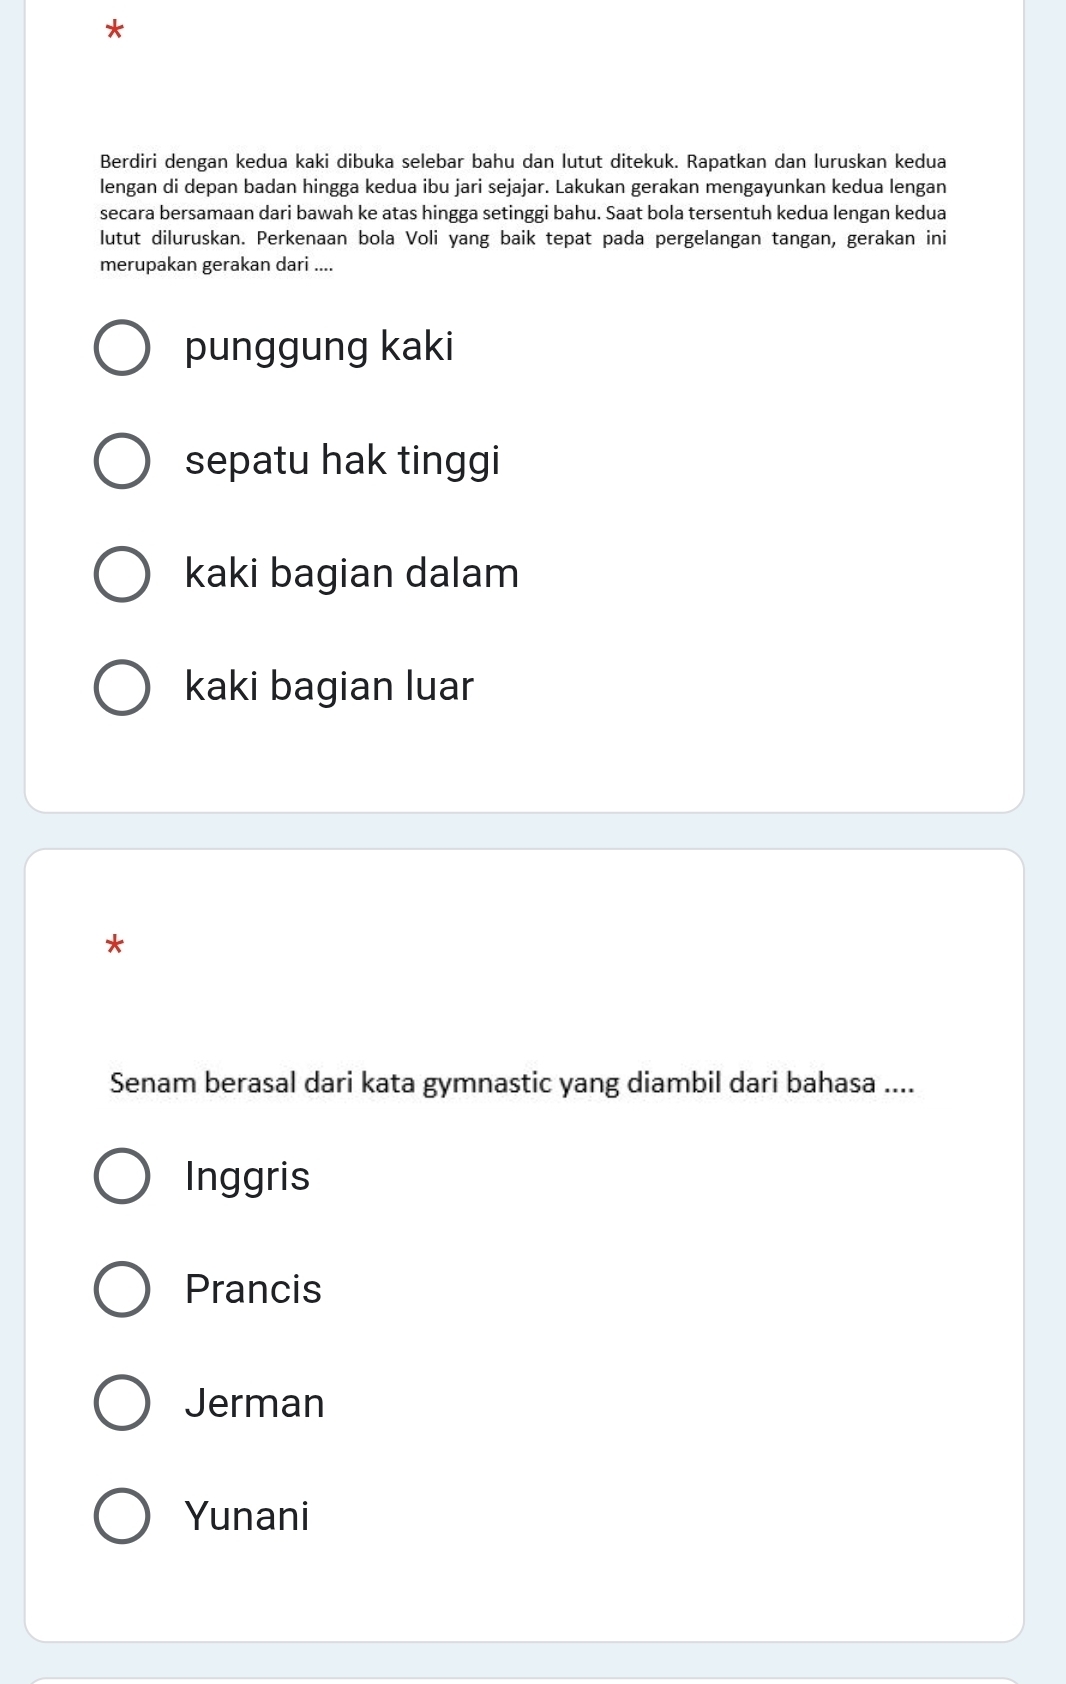Click the 'sepatu hak tinggi' option text
The width and height of the screenshot is (1066, 1684).
(342, 460)
